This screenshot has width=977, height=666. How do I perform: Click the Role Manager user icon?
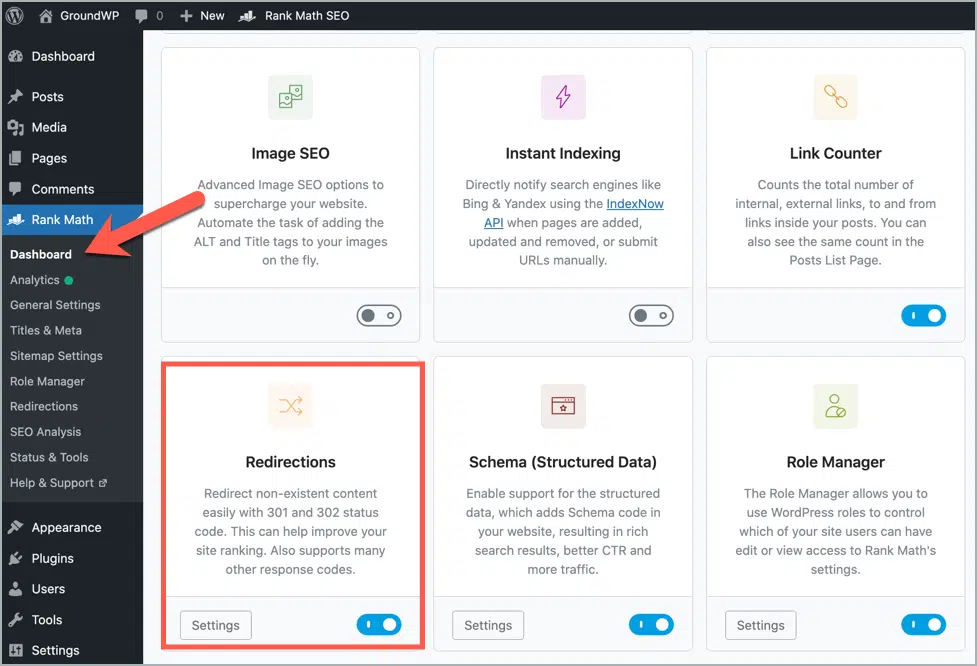(x=836, y=406)
